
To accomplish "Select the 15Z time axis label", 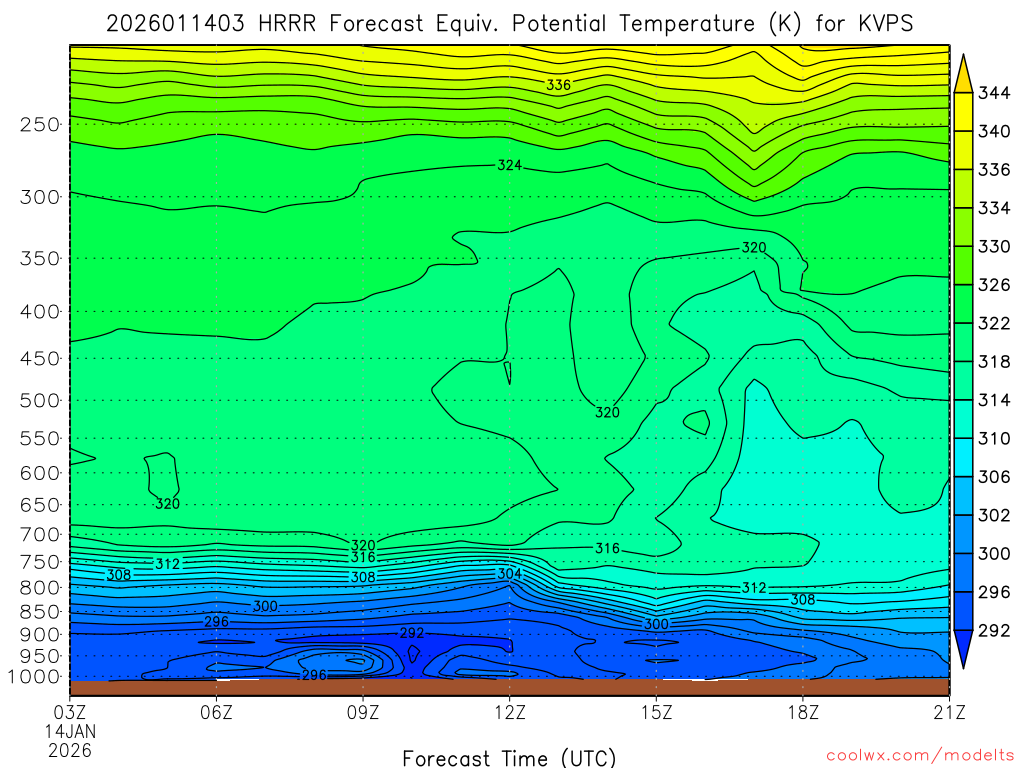I will coord(656,712).
